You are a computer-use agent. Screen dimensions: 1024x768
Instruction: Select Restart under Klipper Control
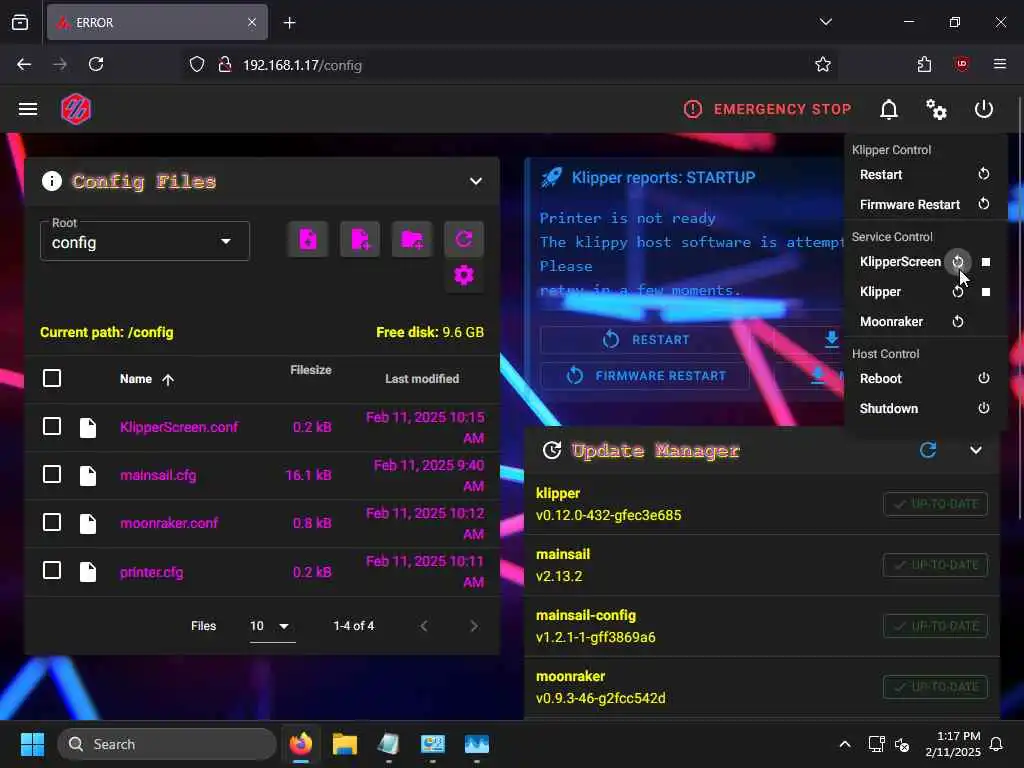(x=925, y=174)
